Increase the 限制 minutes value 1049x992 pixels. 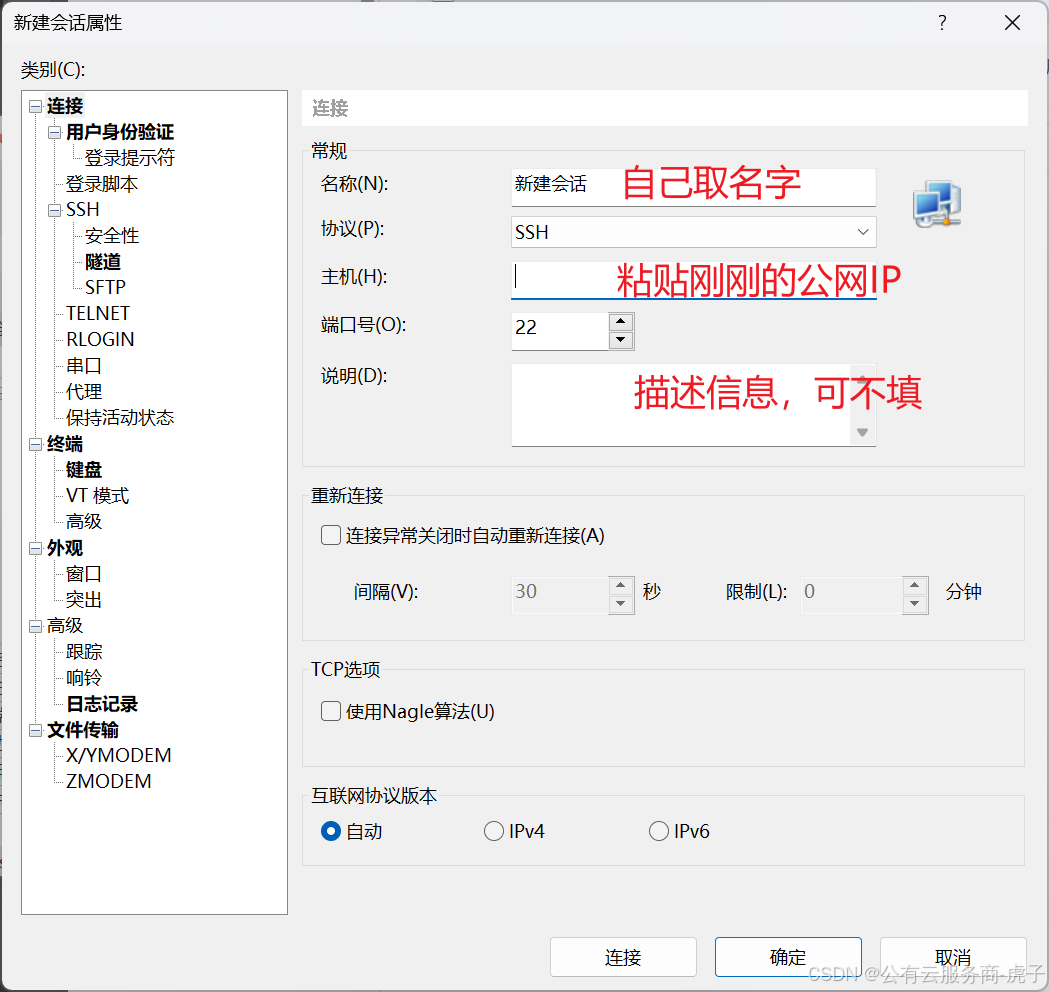click(x=915, y=586)
